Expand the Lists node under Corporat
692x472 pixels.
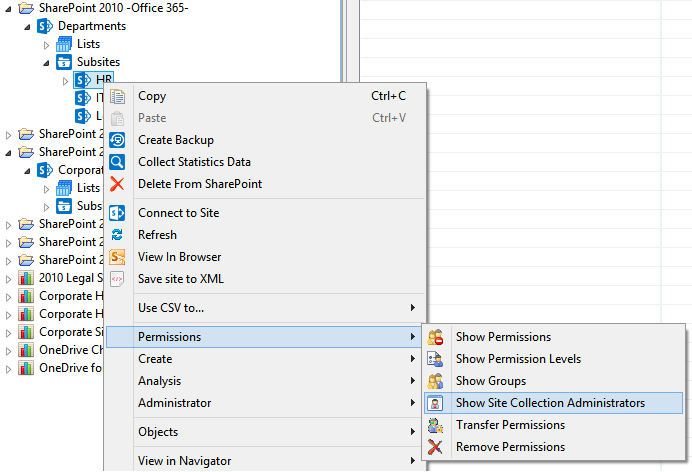click(x=46, y=189)
